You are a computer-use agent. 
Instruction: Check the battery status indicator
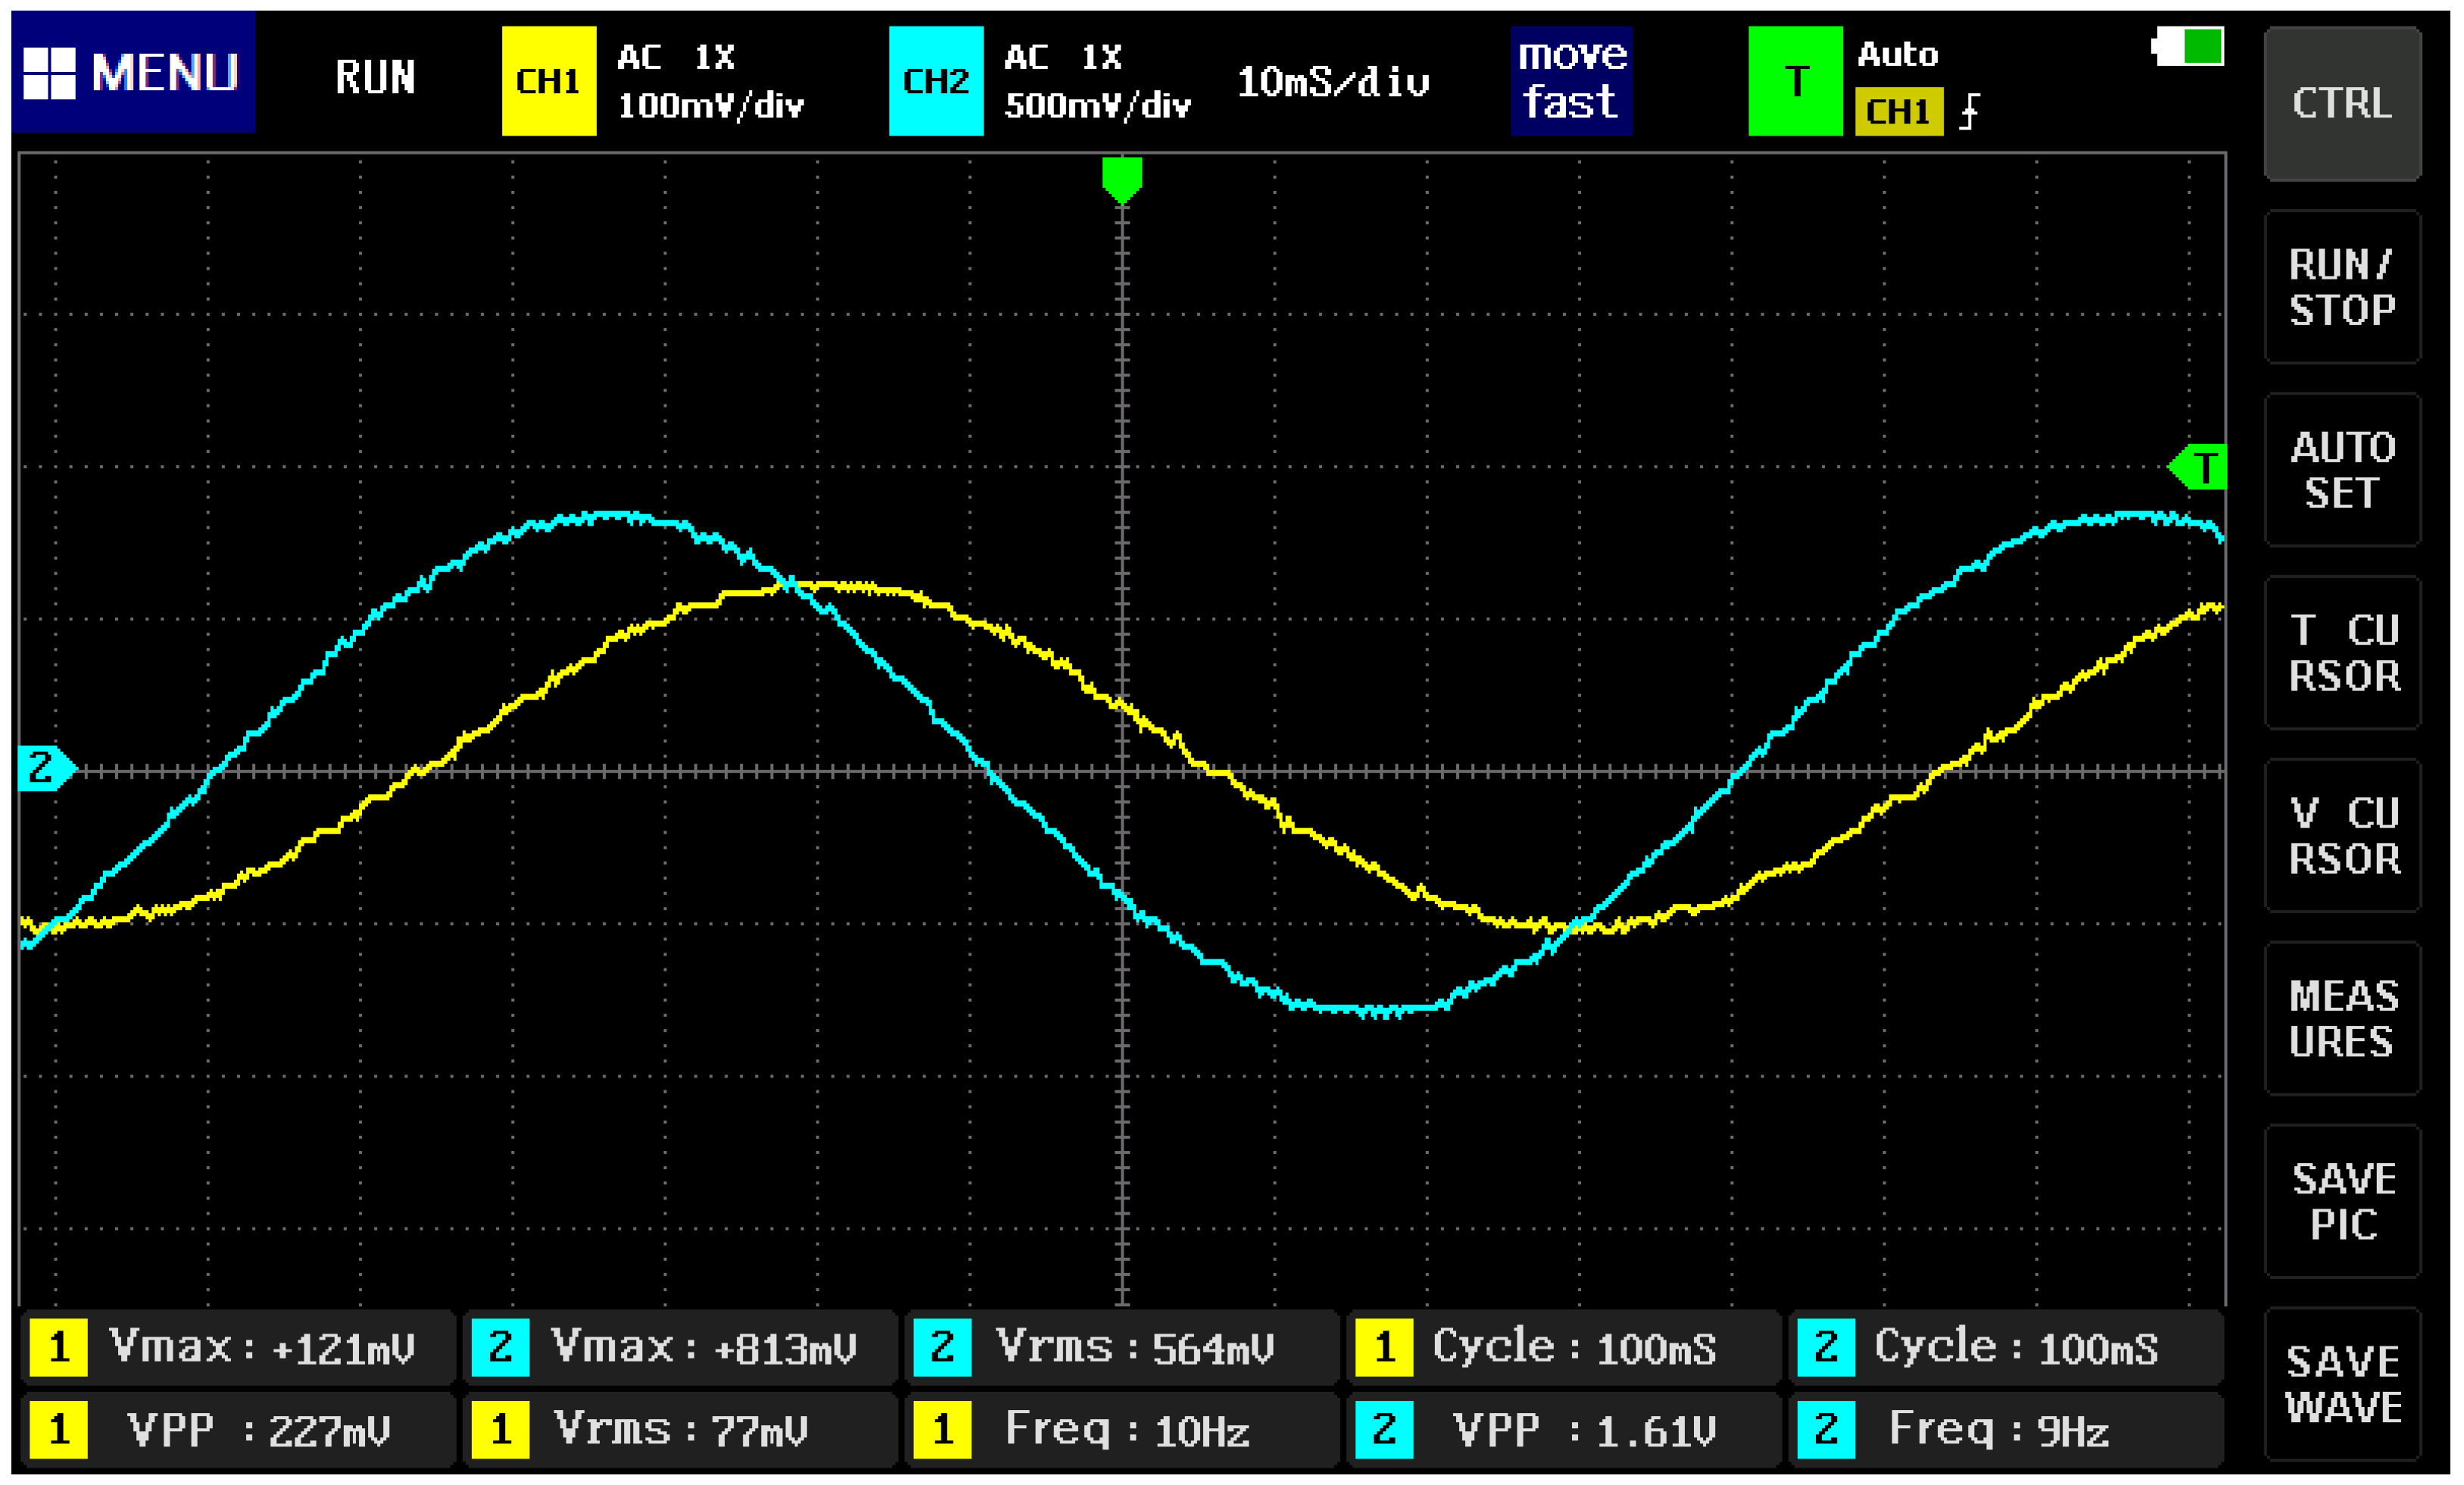tap(2189, 47)
